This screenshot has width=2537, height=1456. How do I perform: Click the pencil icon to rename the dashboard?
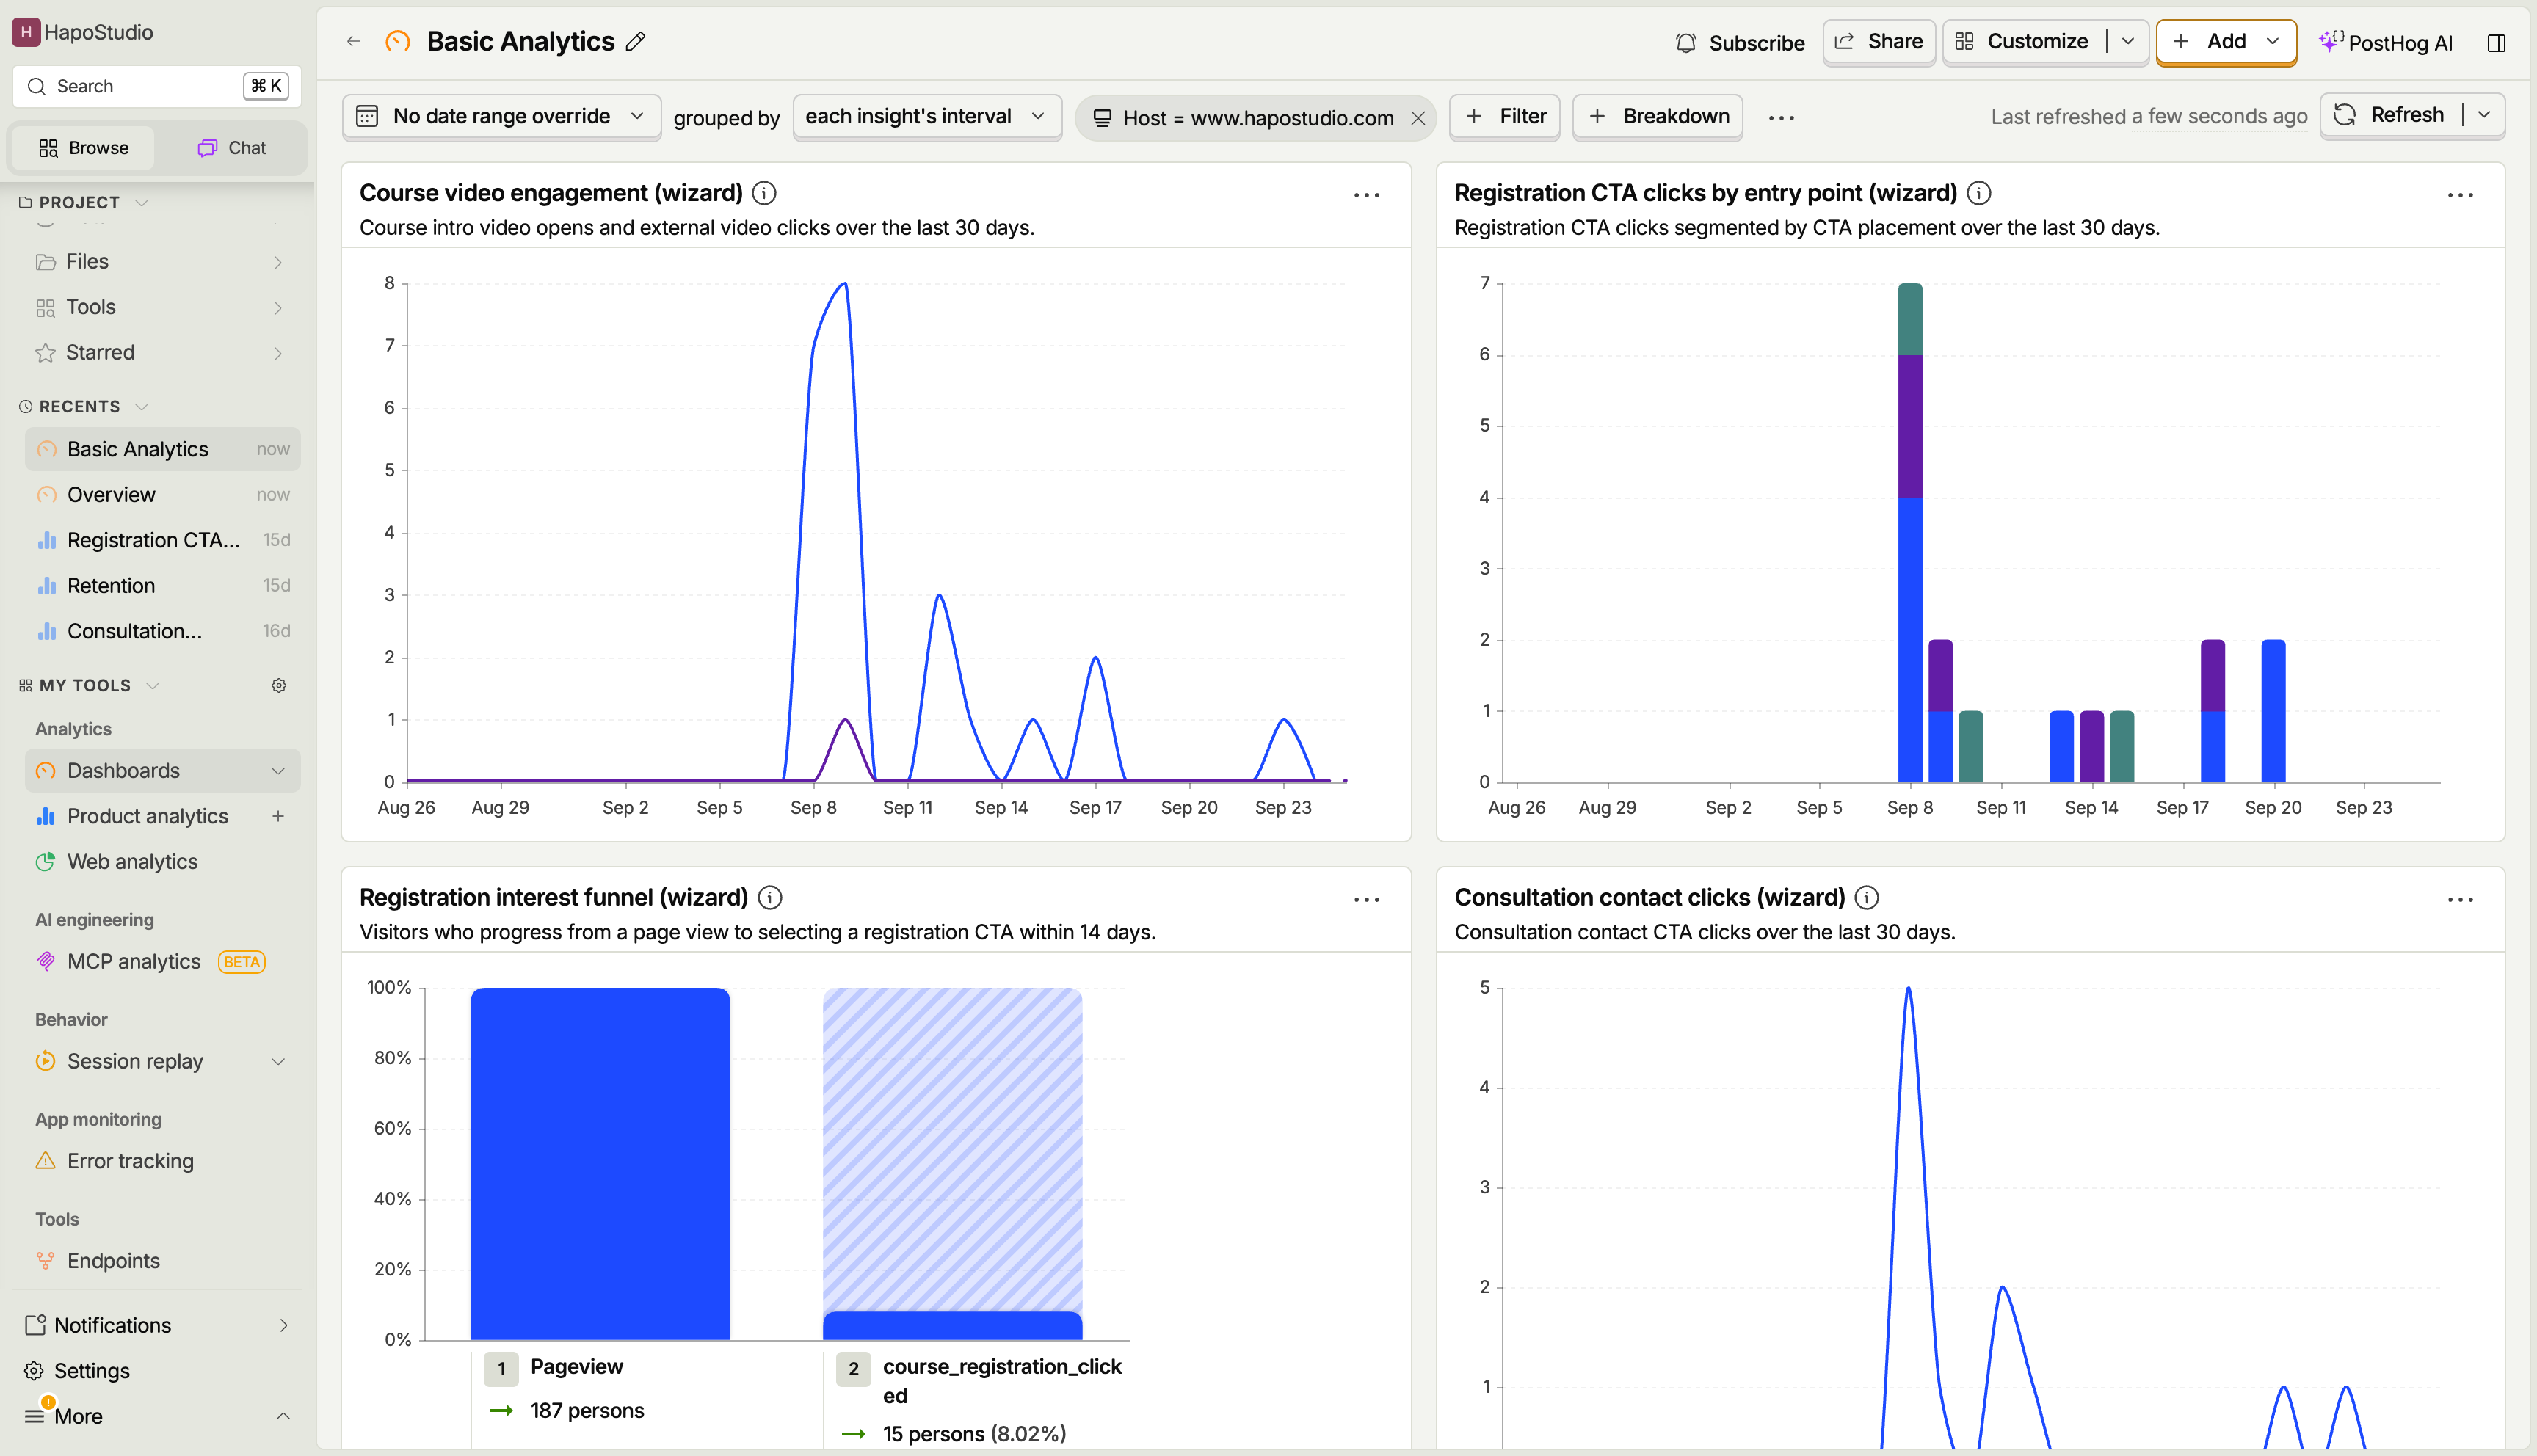click(x=635, y=41)
